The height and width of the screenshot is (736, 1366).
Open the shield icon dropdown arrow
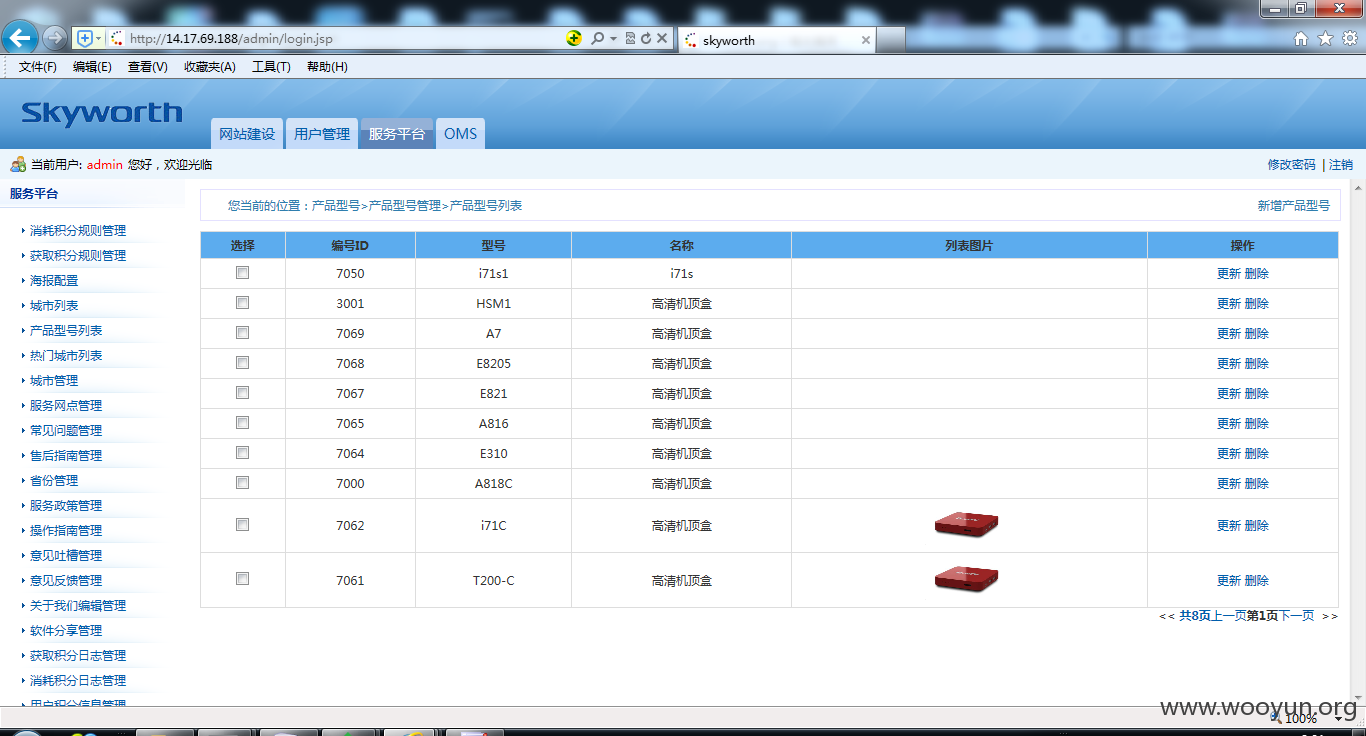pyautogui.click(x=99, y=38)
